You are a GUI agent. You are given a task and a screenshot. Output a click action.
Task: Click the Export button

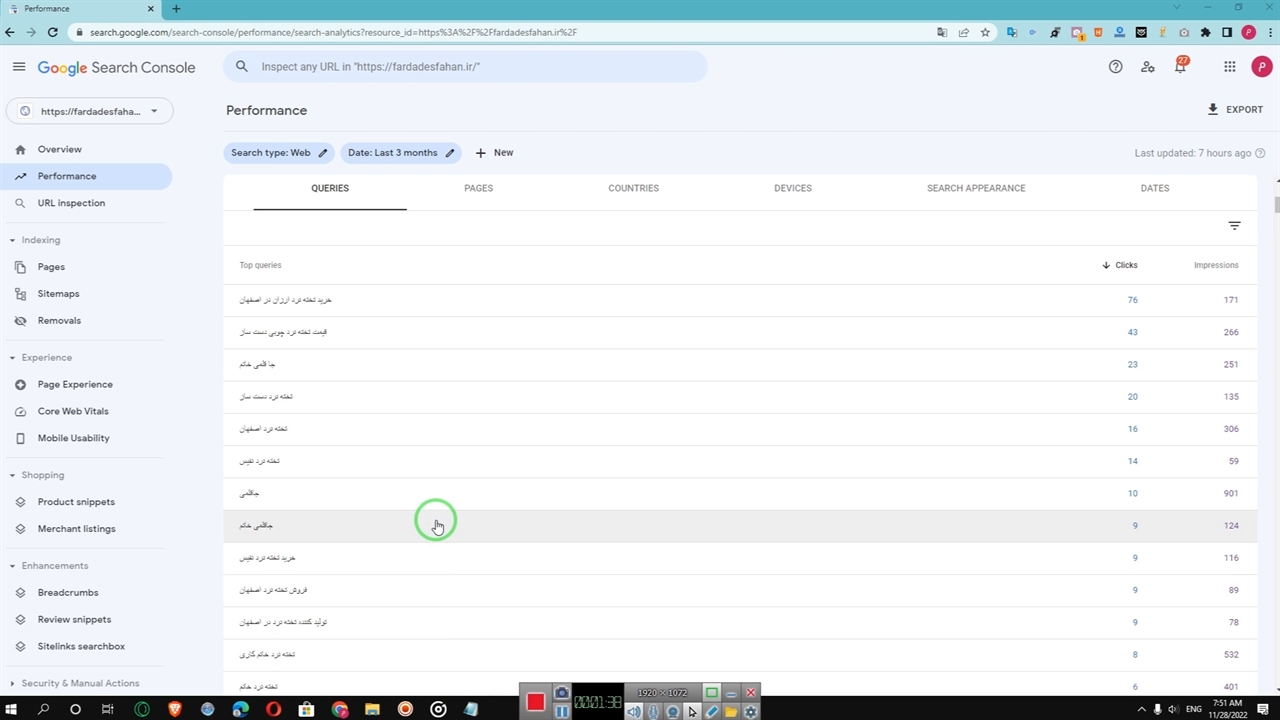(x=1235, y=110)
